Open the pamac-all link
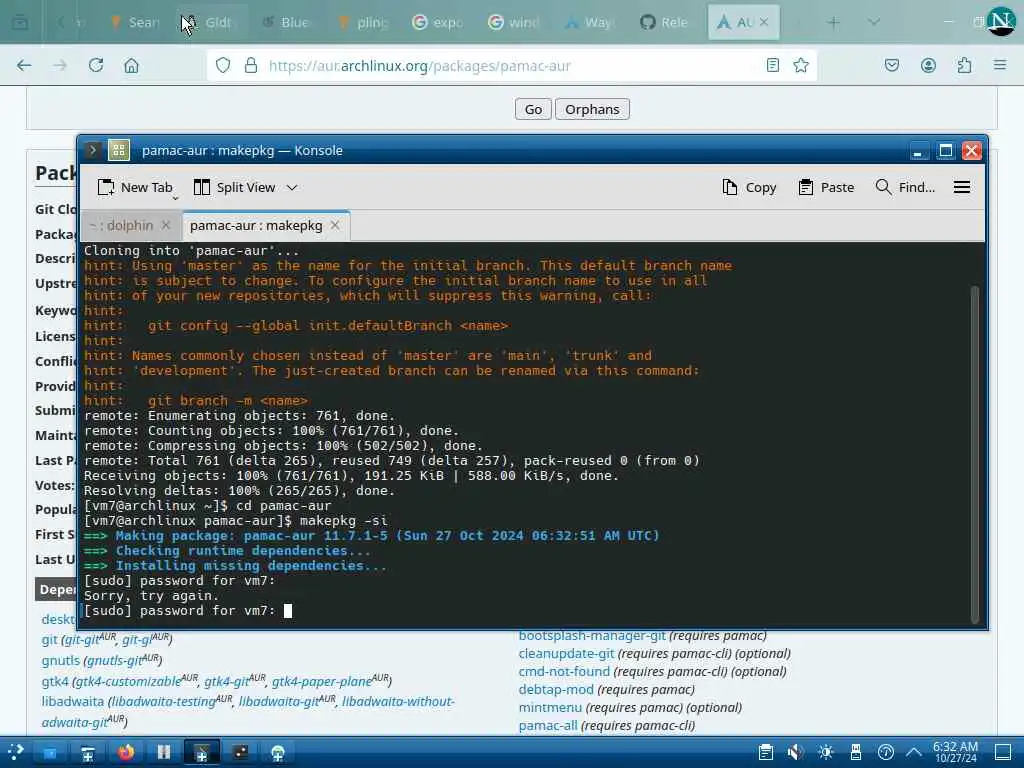 [548, 726]
